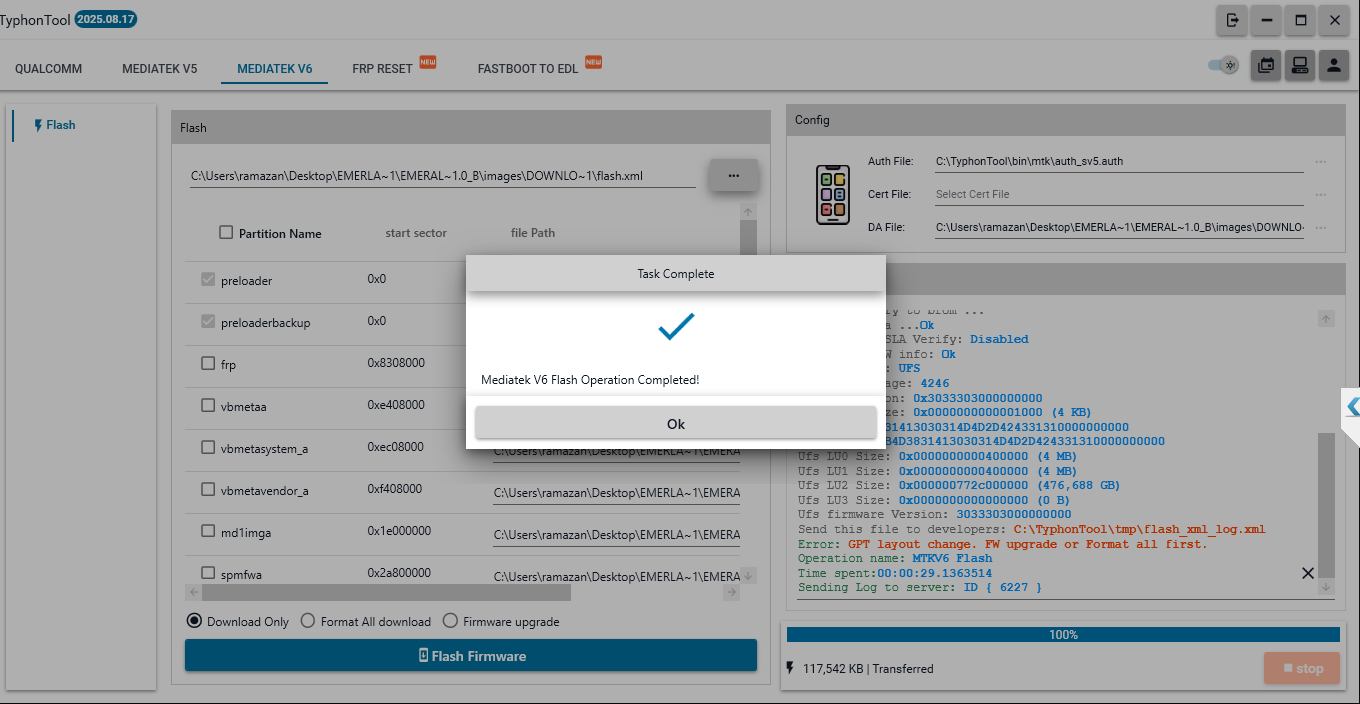Minimize the TyphonTool window
This screenshot has height=704, width=1360.
pyautogui.click(x=1267, y=19)
